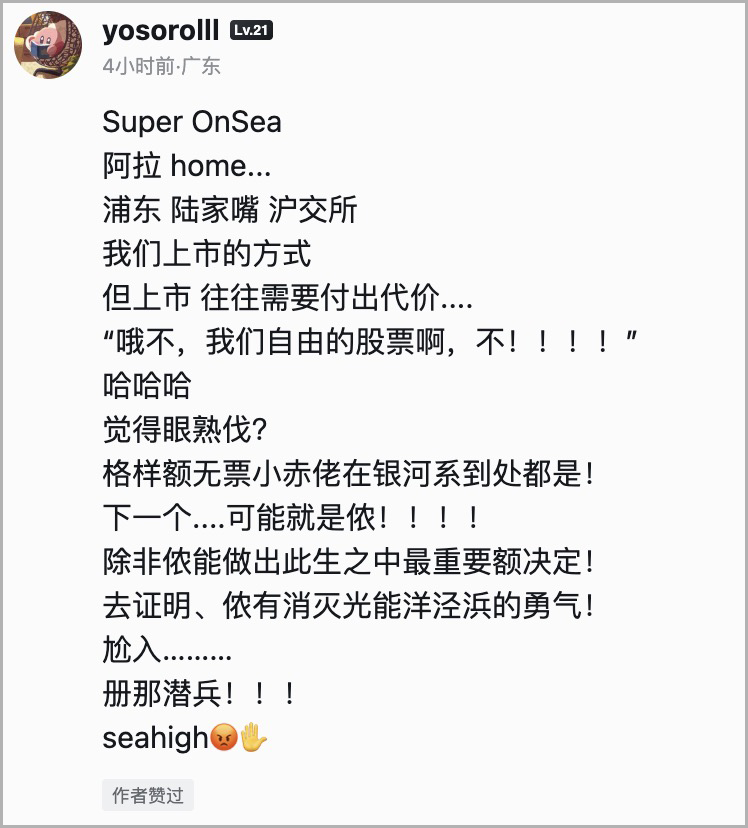Open the yosorolll username profile link

[161, 31]
